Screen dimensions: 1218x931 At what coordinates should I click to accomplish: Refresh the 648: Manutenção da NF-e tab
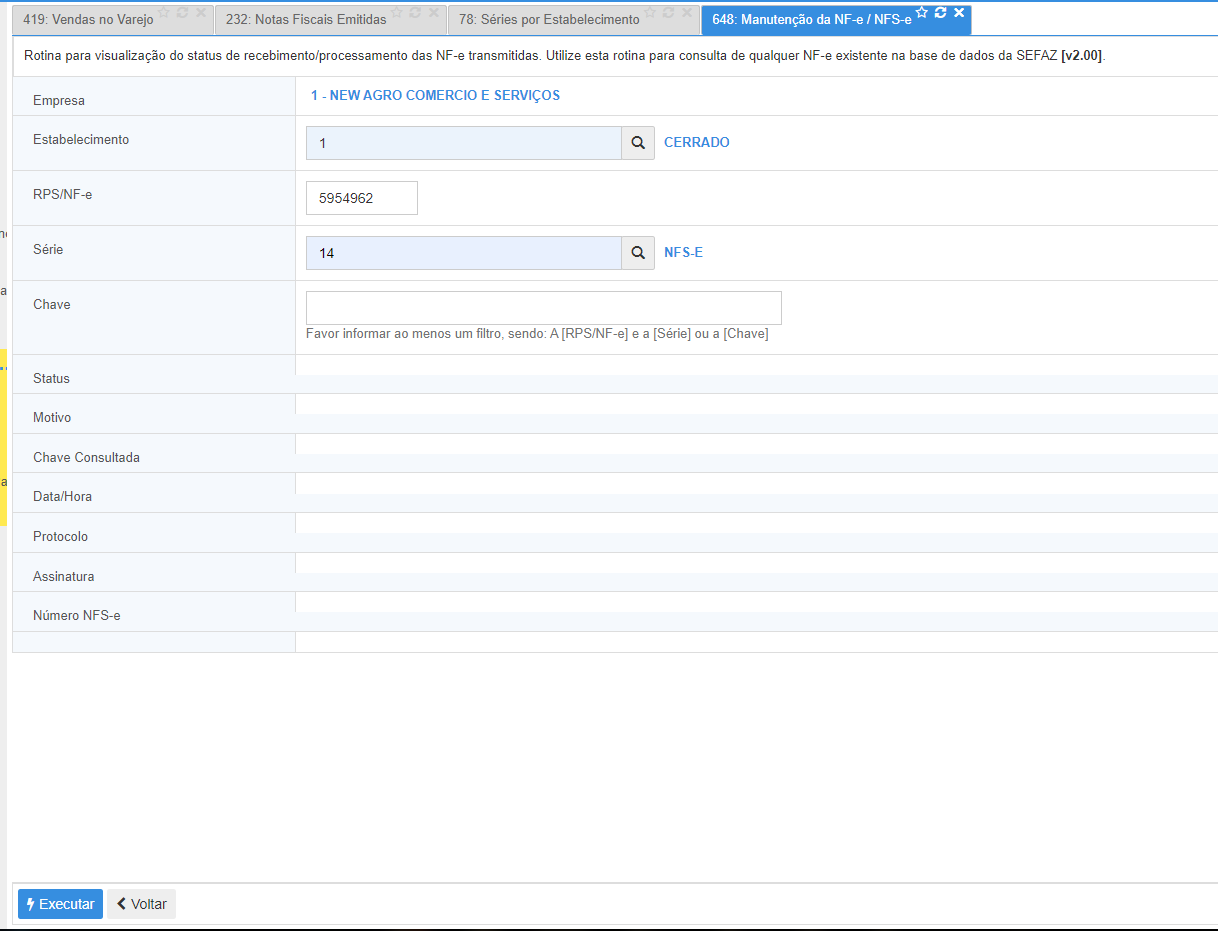940,13
